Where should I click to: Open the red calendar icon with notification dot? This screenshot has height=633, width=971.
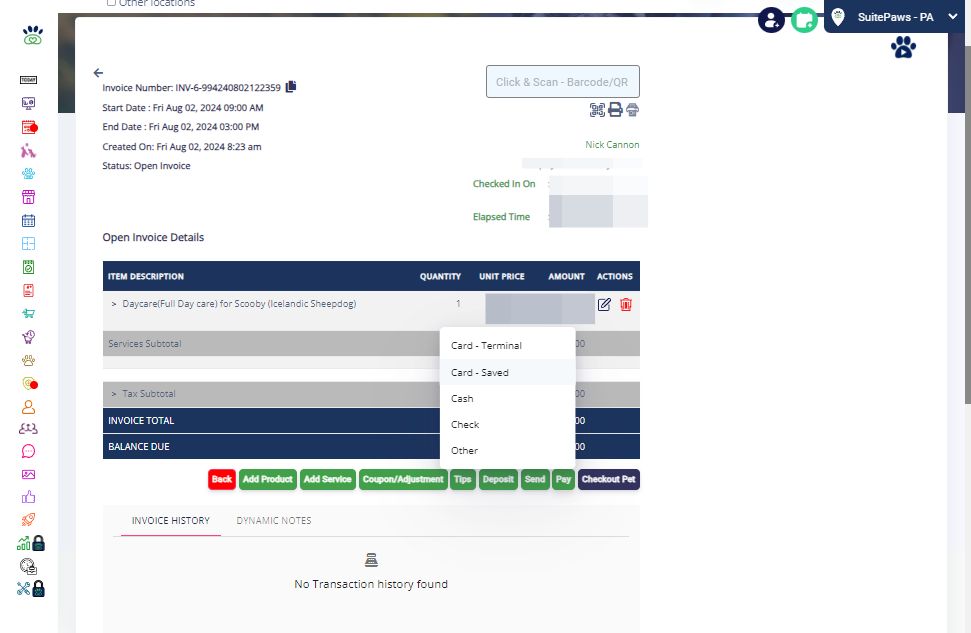tap(29, 127)
